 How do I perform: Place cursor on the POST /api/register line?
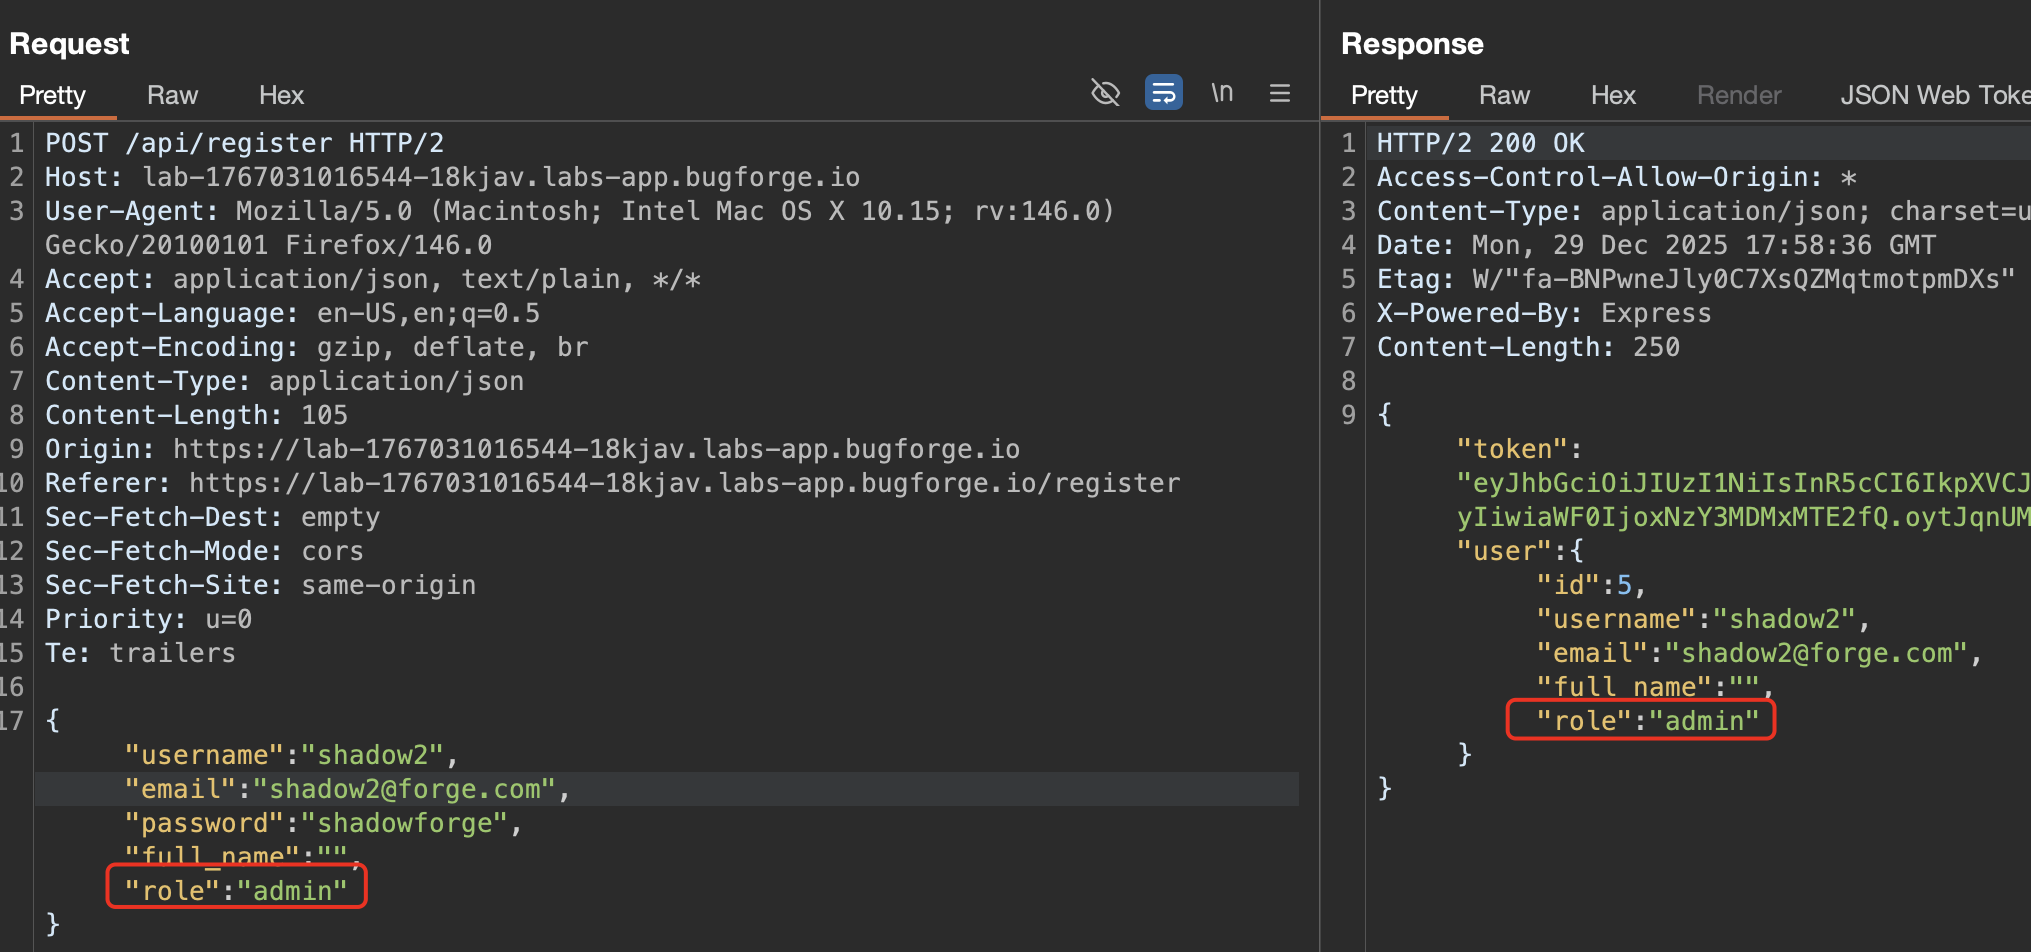tap(244, 143)
